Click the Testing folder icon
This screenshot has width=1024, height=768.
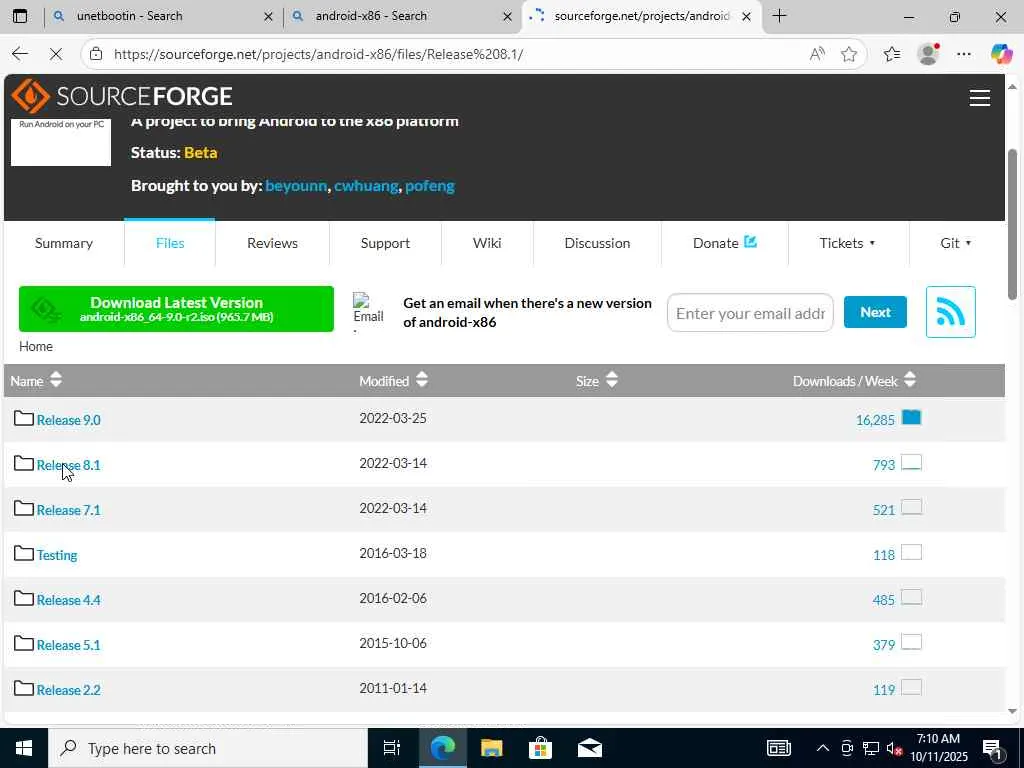tap(24, 554)
